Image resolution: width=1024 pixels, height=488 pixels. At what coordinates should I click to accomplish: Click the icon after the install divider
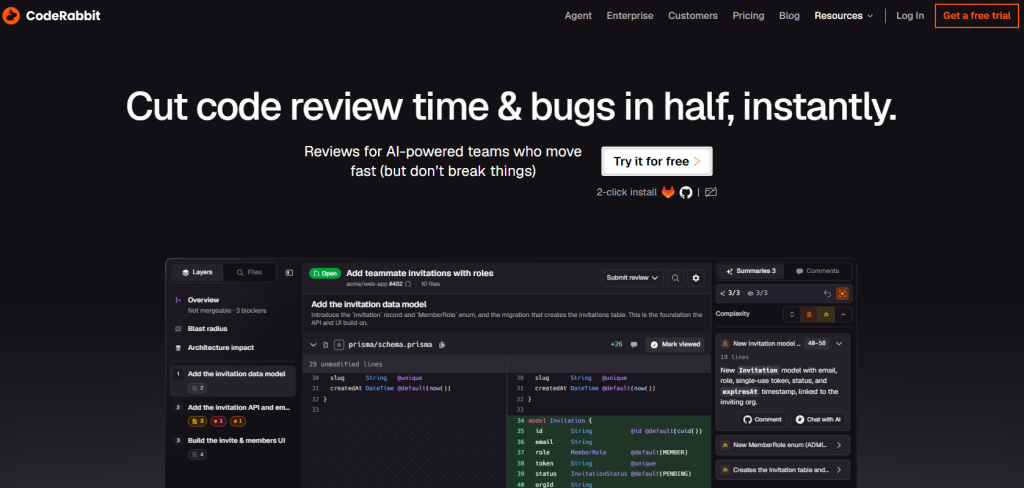click(711, 193)
